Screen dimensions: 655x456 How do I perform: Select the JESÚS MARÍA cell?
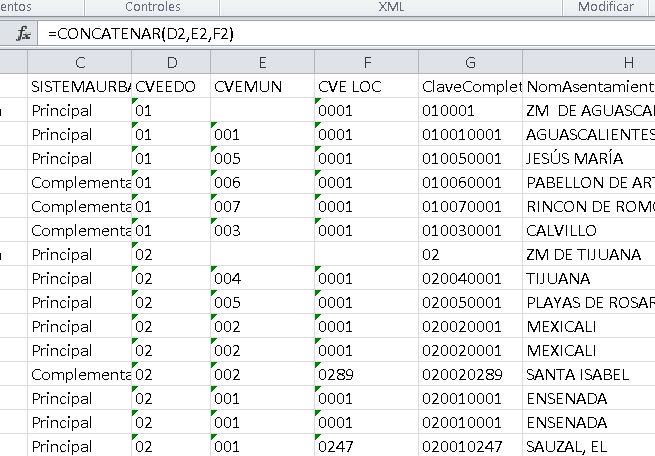[589, 158]
